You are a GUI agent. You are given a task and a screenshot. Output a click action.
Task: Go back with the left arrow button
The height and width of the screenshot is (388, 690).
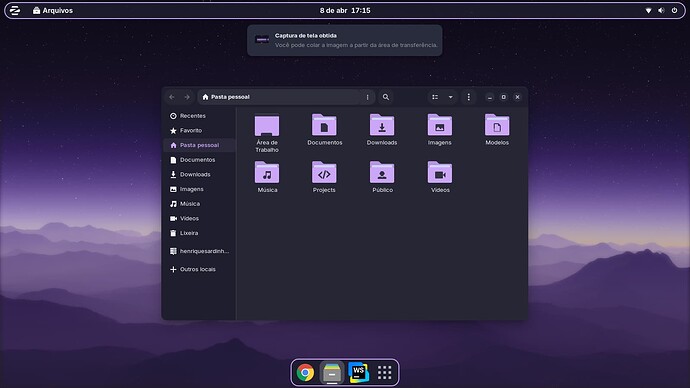pyautogui.click(x=172, y=97)
